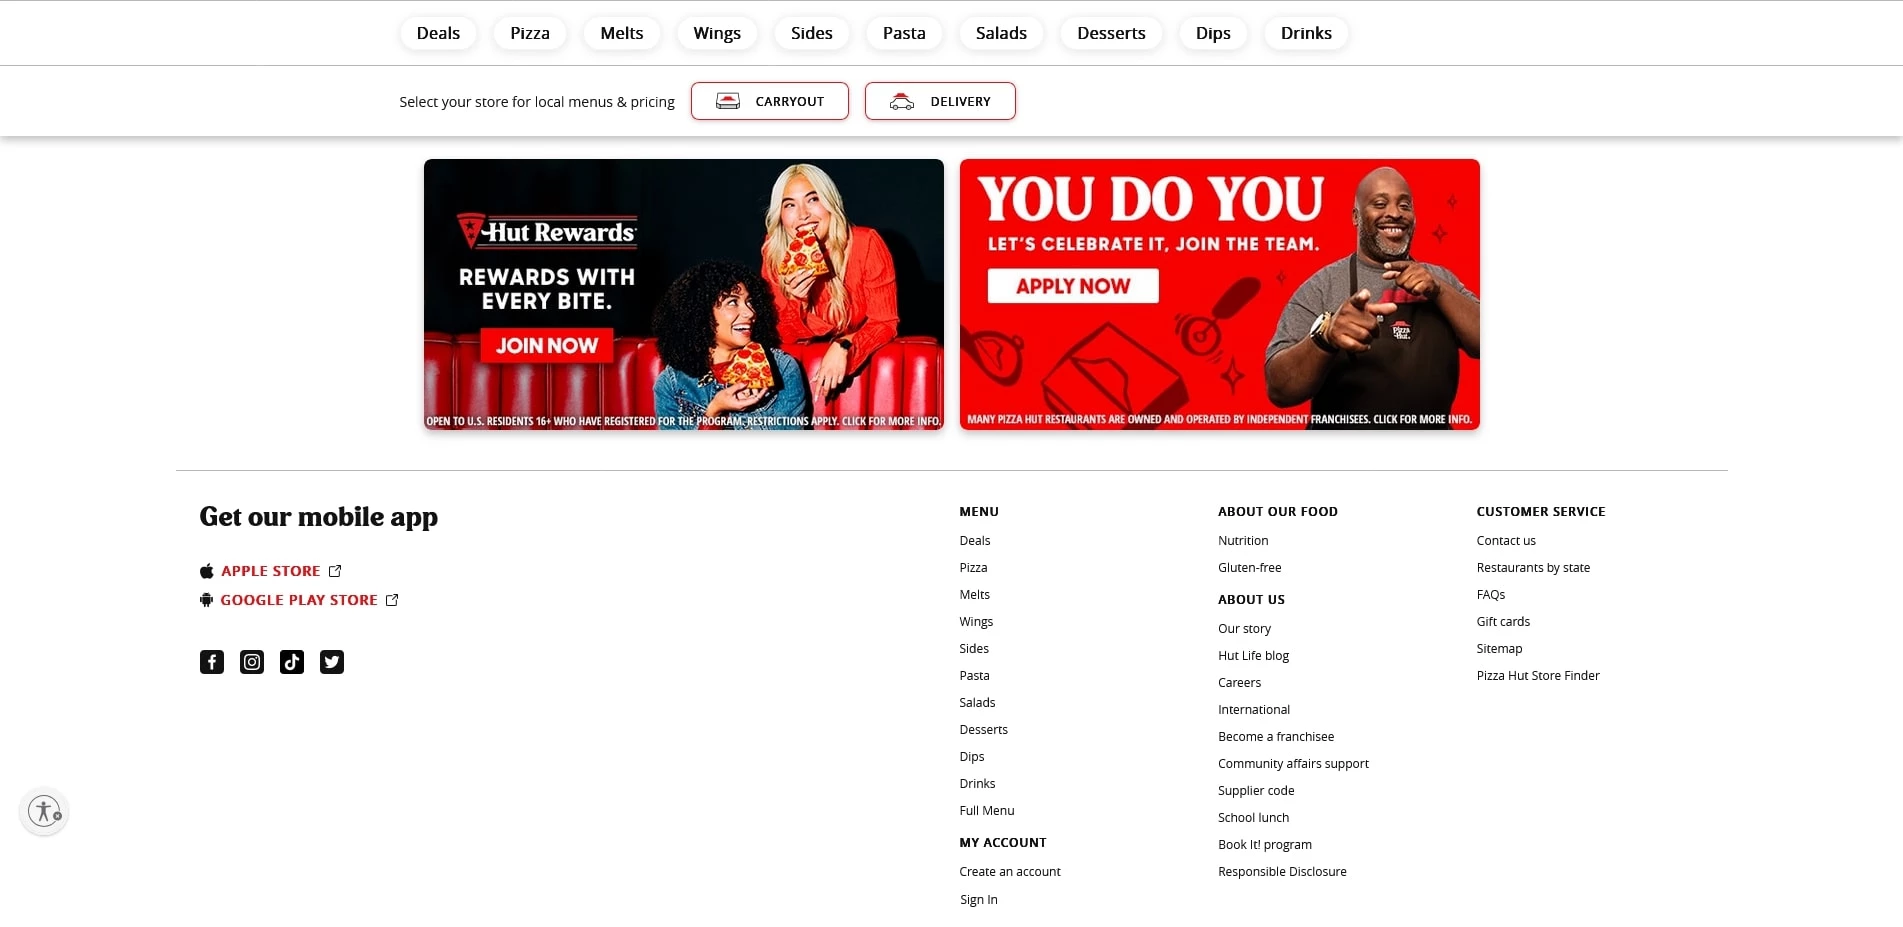The width and height of the screenshot is (1903, 927).
Task: Open the Nutrition footer link
Action: point(1243,541)
